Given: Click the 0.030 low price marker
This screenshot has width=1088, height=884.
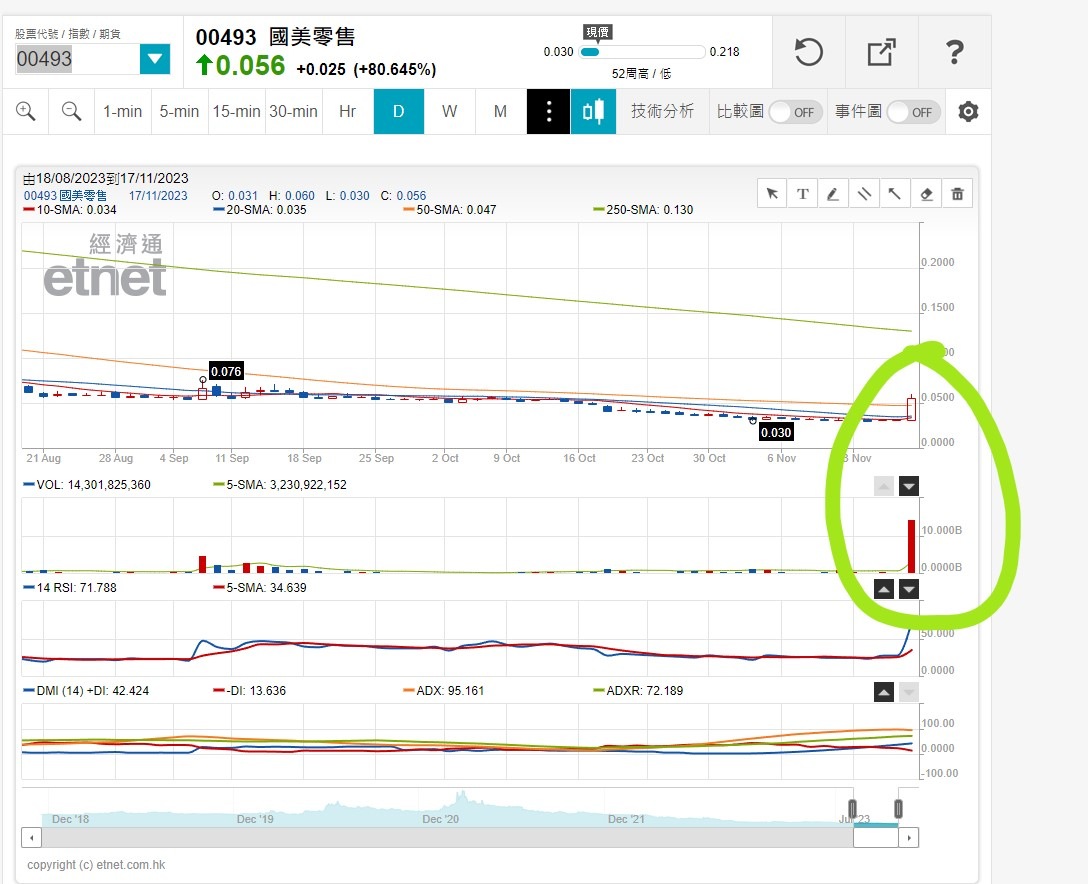Looking at the screenshot, I should [x=776, y=432].
